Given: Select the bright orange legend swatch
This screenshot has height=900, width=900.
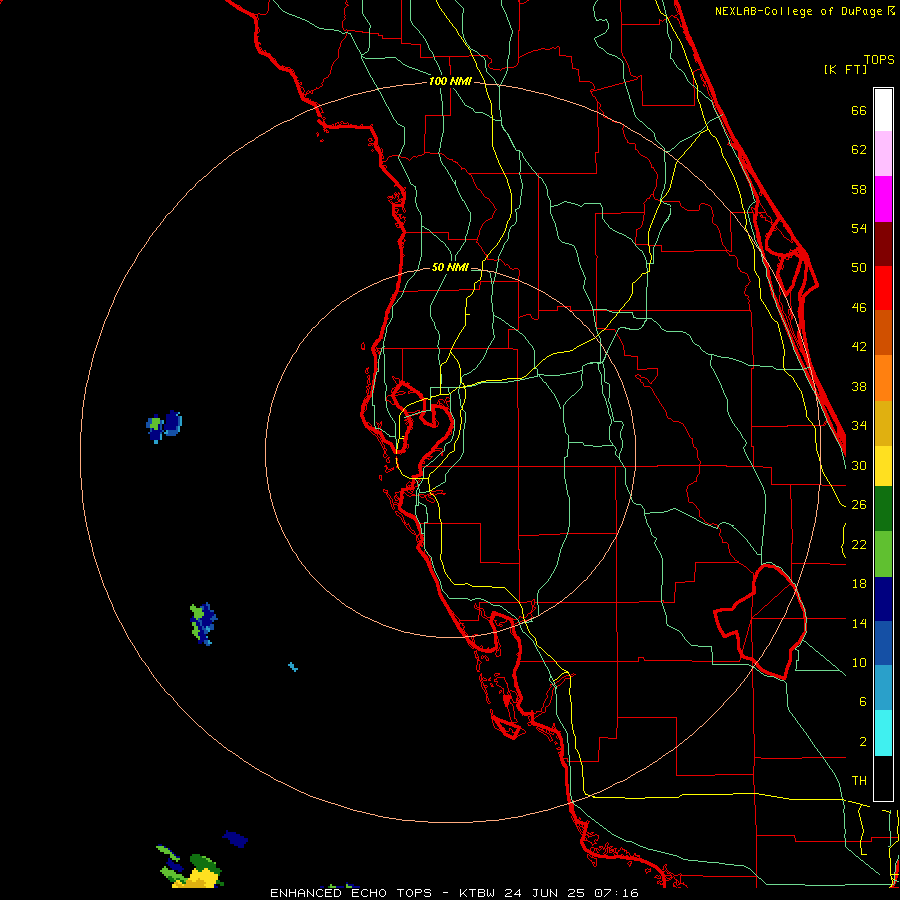Looking at the screenshot, I should (883, 378).
